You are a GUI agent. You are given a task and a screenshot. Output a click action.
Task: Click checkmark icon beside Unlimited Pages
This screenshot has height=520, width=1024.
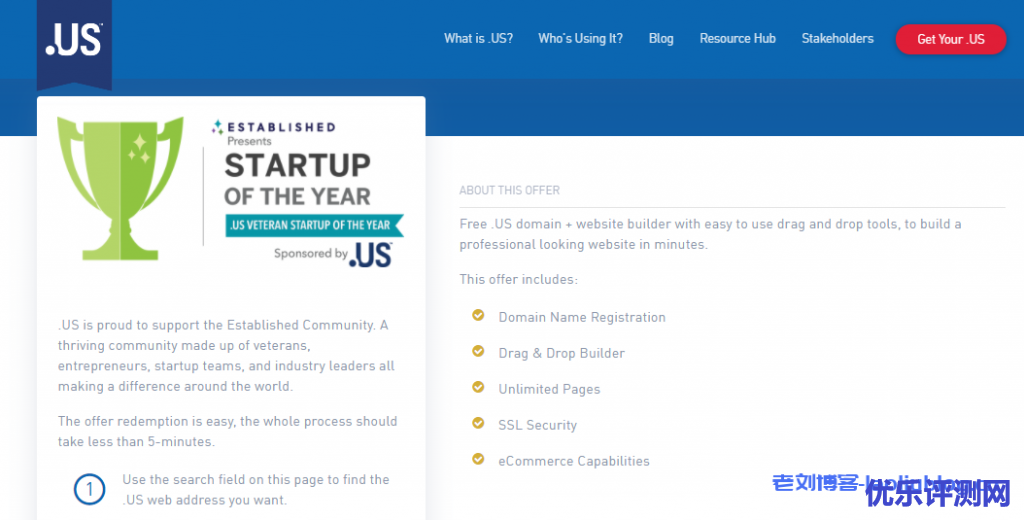click(478, 388)
